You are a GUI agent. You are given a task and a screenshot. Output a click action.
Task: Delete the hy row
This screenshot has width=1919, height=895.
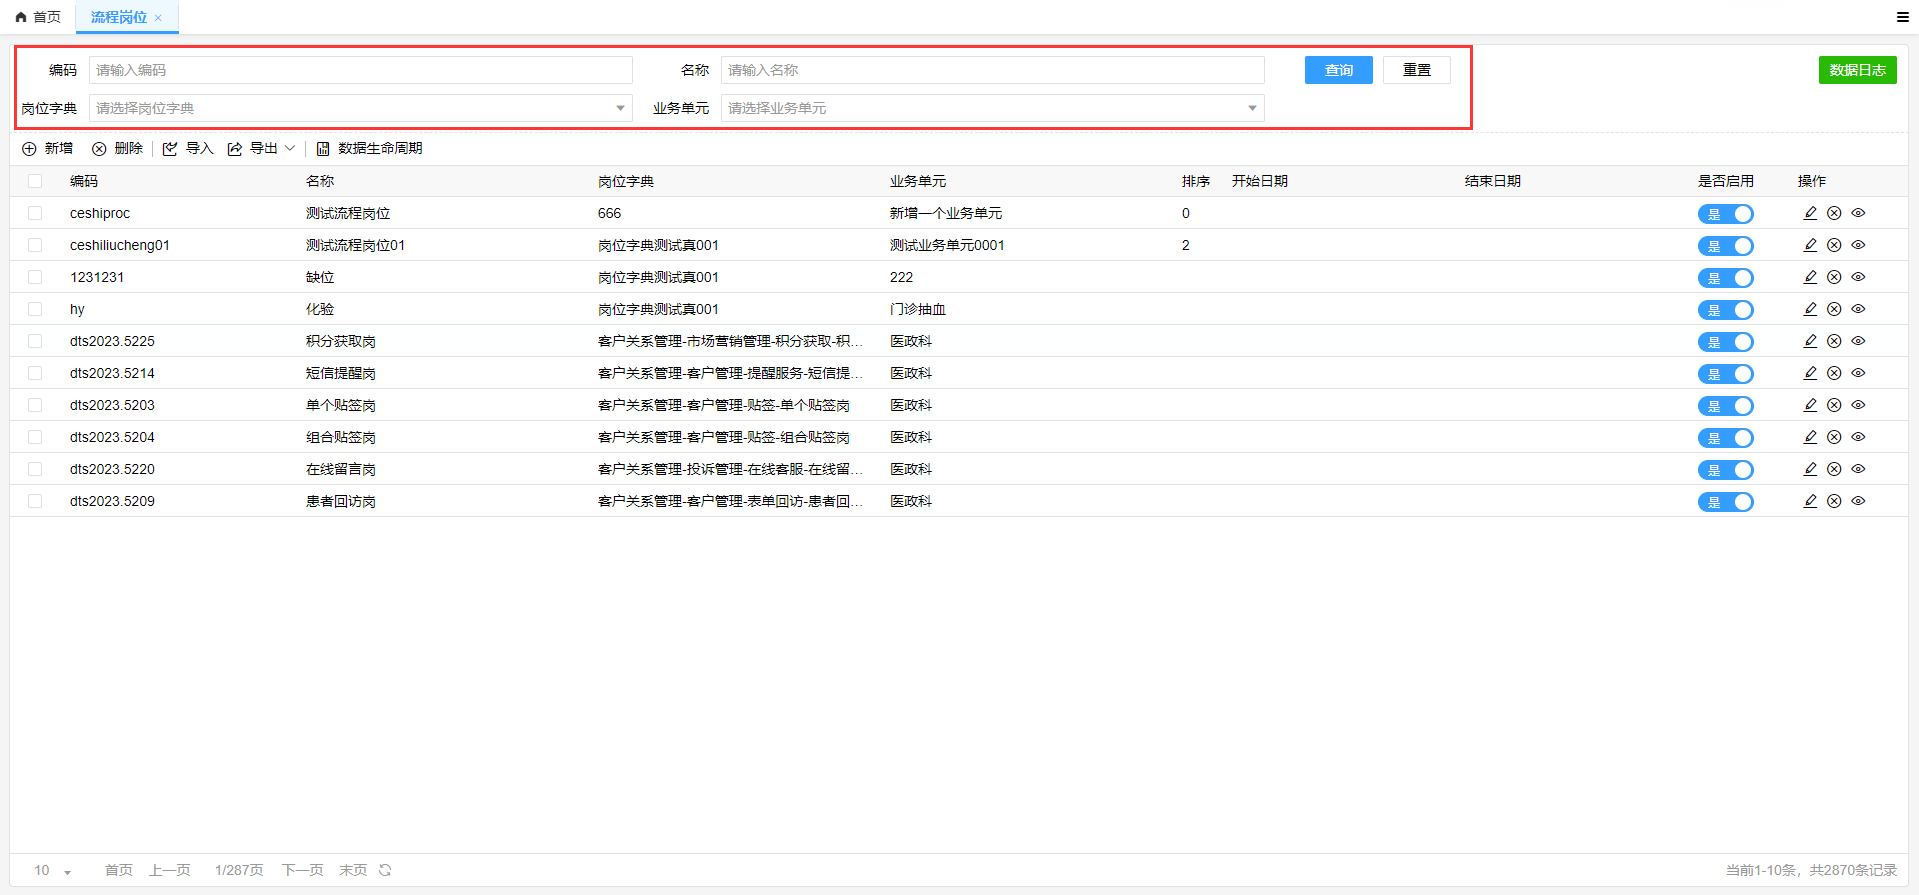coord(1834,309)
